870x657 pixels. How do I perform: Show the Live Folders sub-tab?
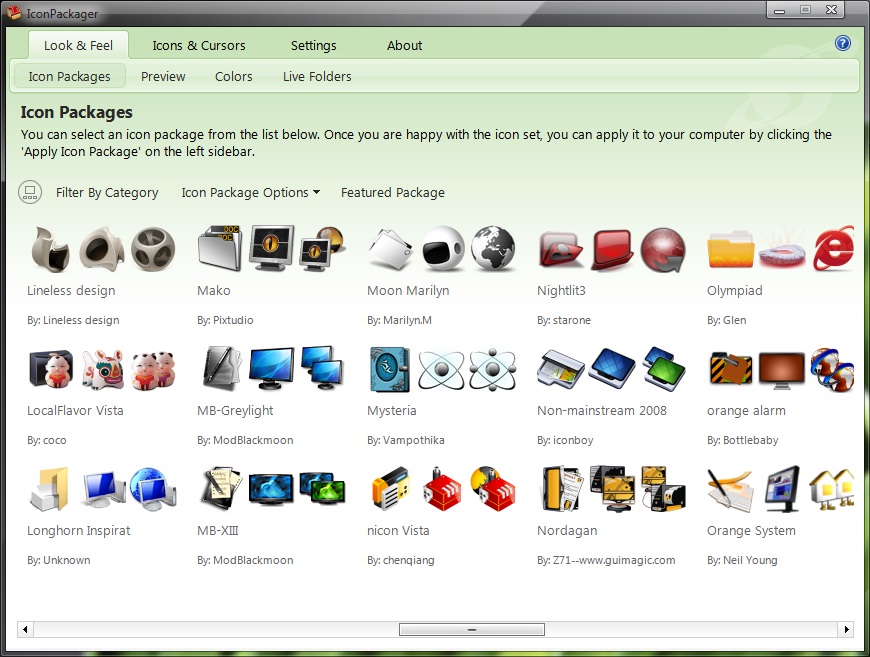click(x=317, y=77)
